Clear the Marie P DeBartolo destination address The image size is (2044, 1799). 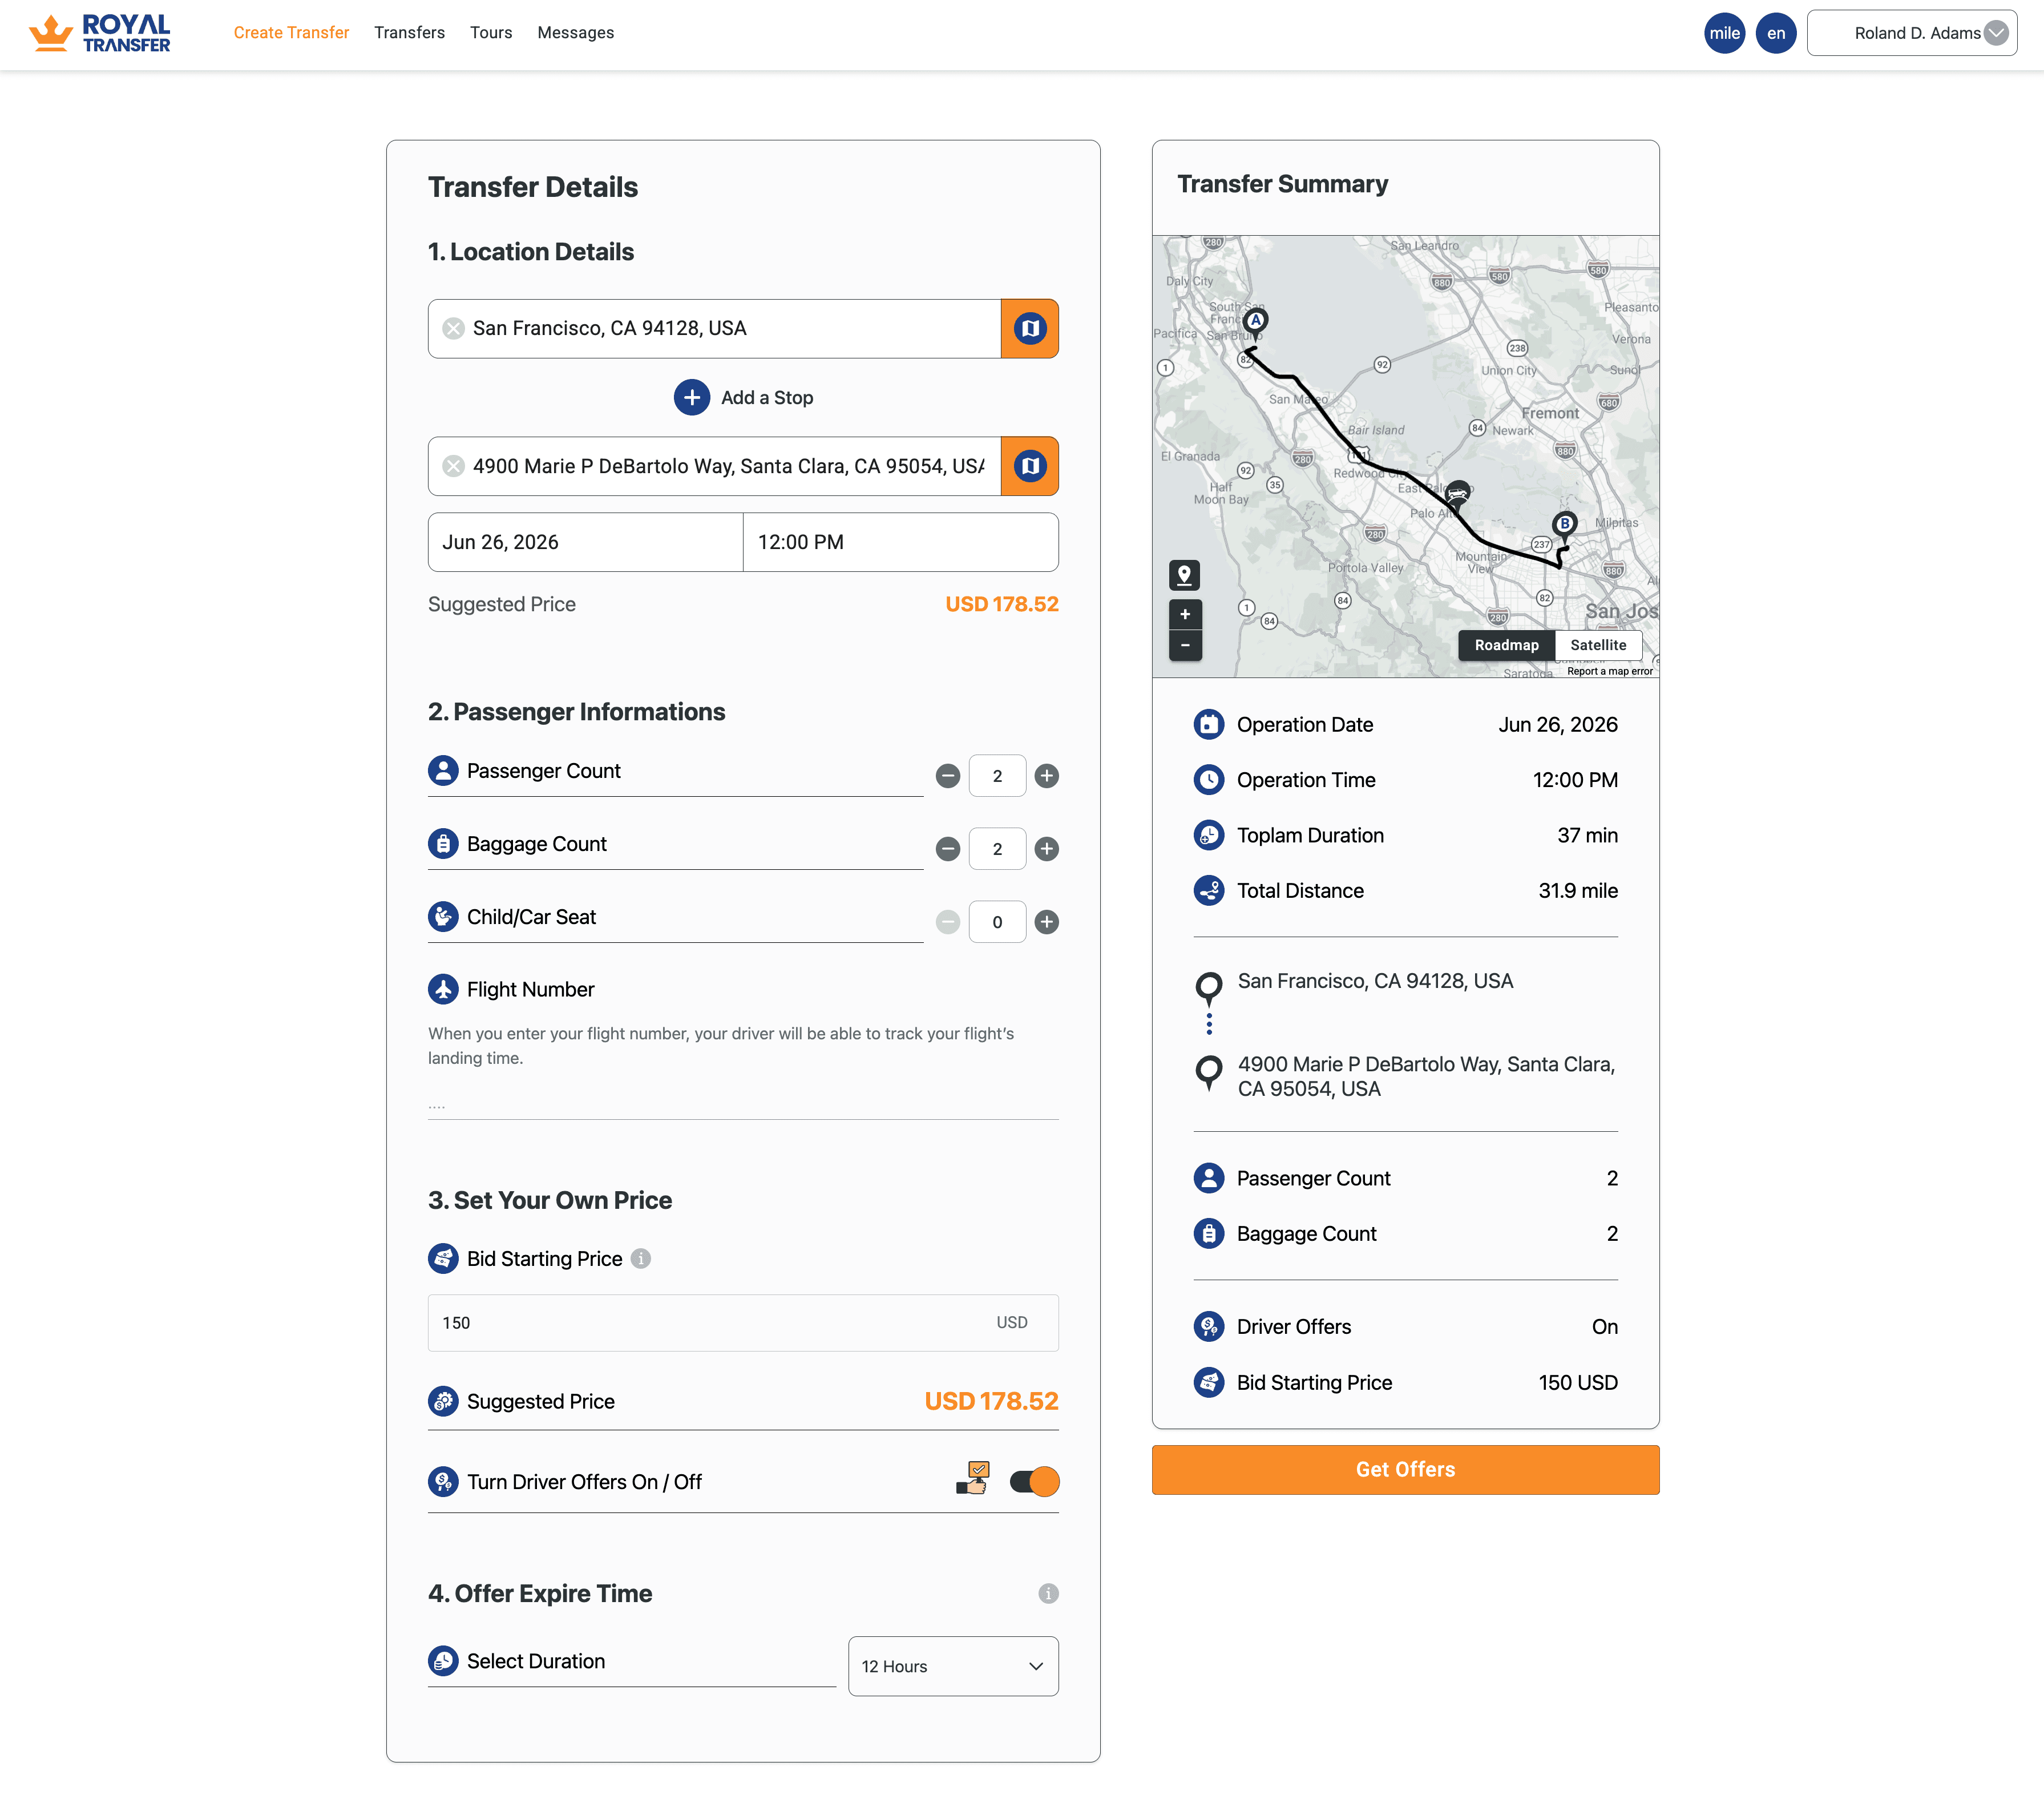click(x=453, y=466)
